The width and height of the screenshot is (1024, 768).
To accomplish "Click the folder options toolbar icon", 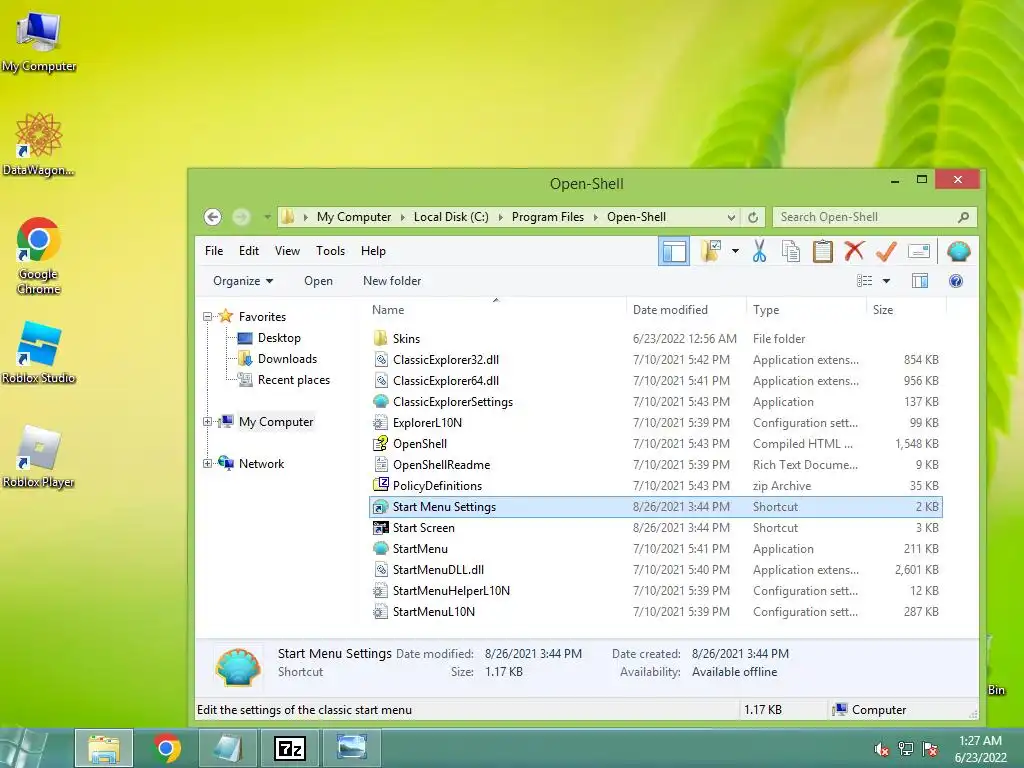I will click(x=711, y=251).
